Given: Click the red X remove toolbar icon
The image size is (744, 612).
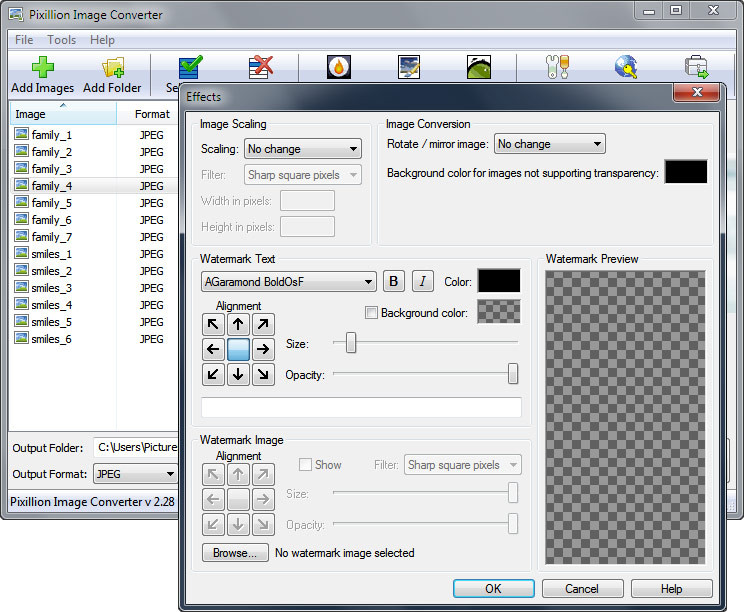Looking at the screenshot, I should (x=261, y=67).
